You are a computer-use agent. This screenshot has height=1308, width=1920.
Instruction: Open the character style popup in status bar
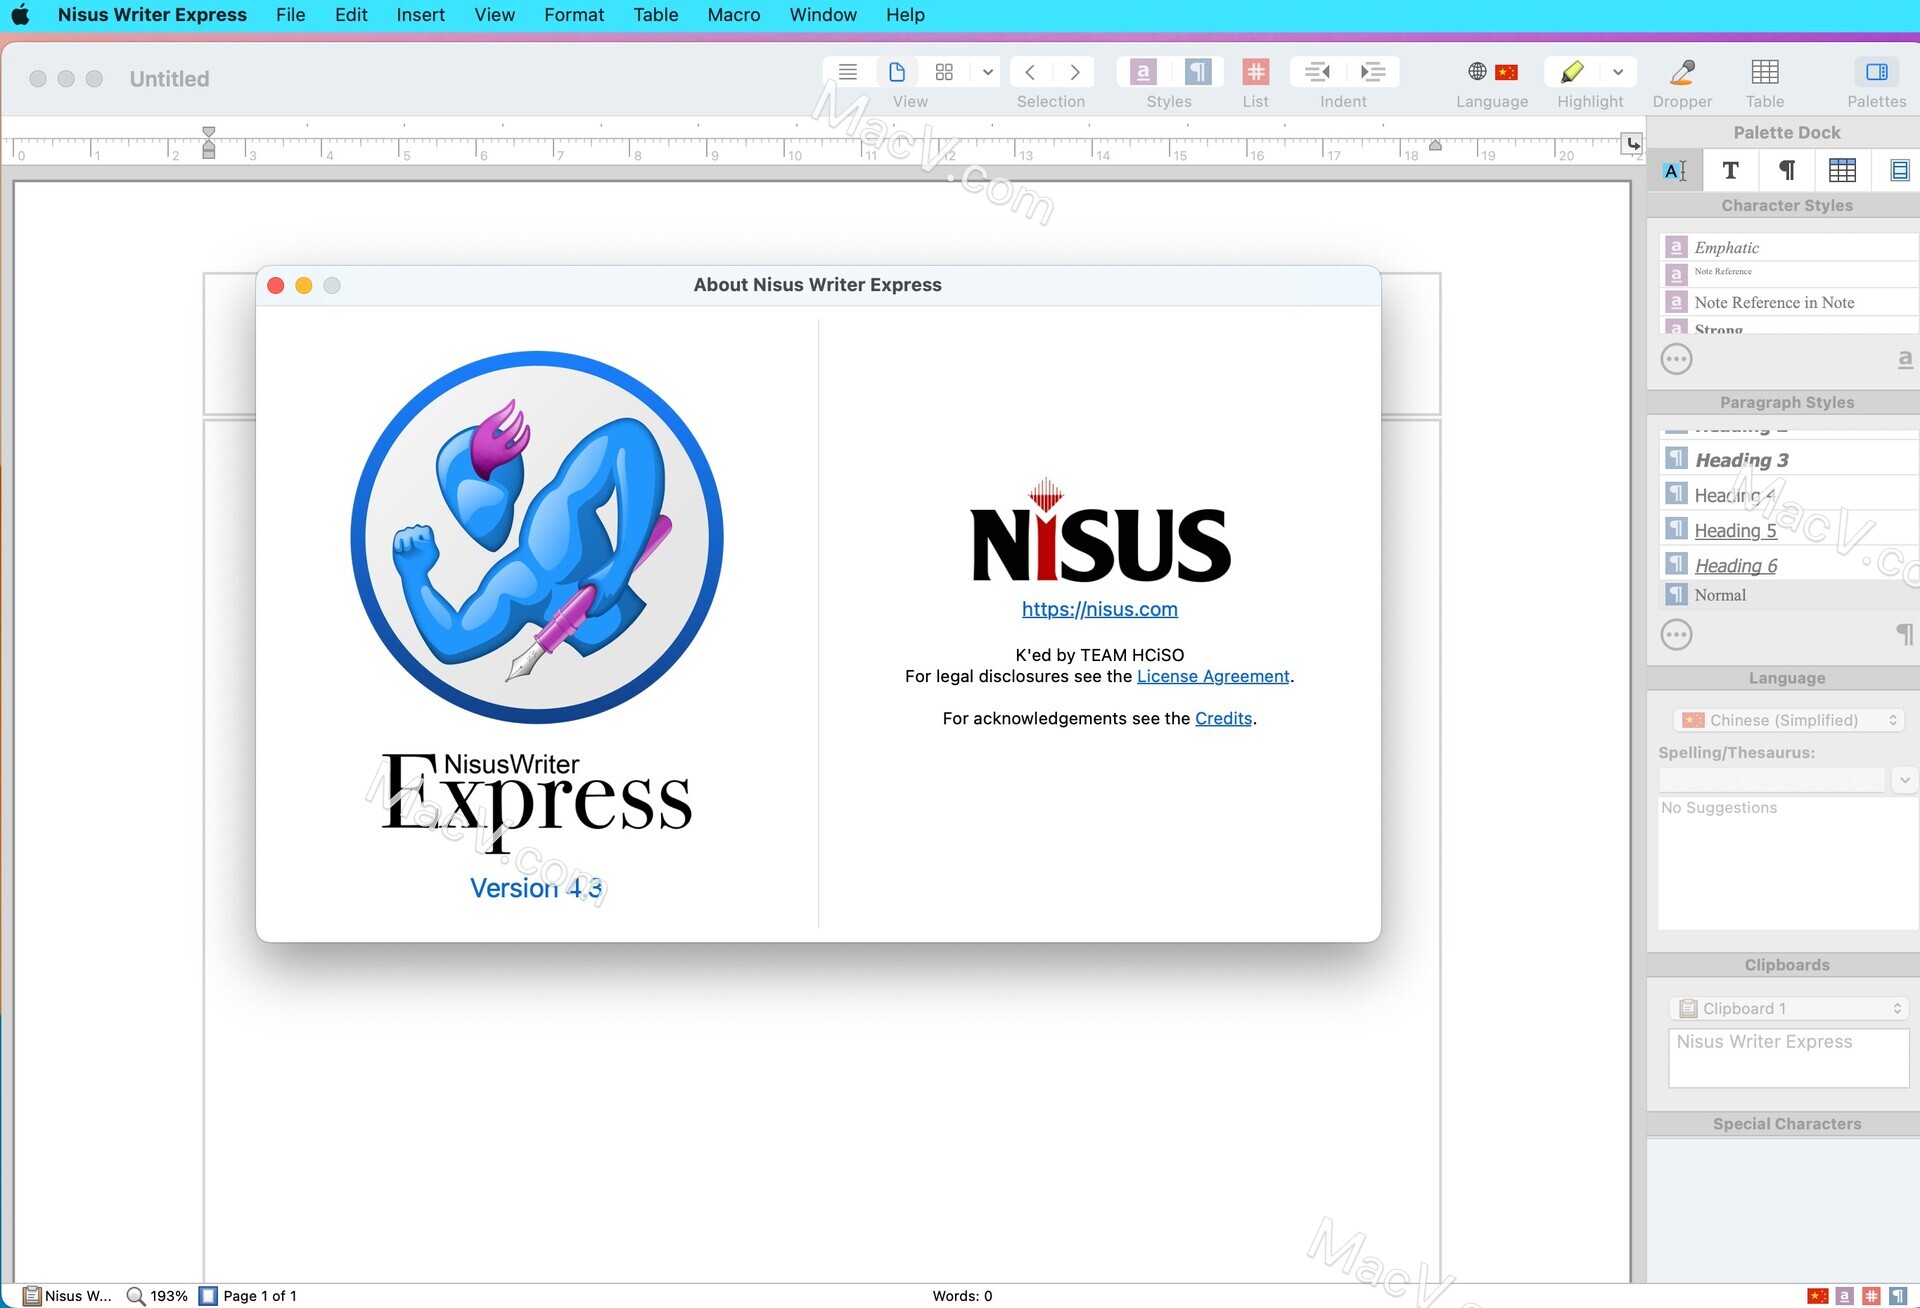pos(1845,1296)
